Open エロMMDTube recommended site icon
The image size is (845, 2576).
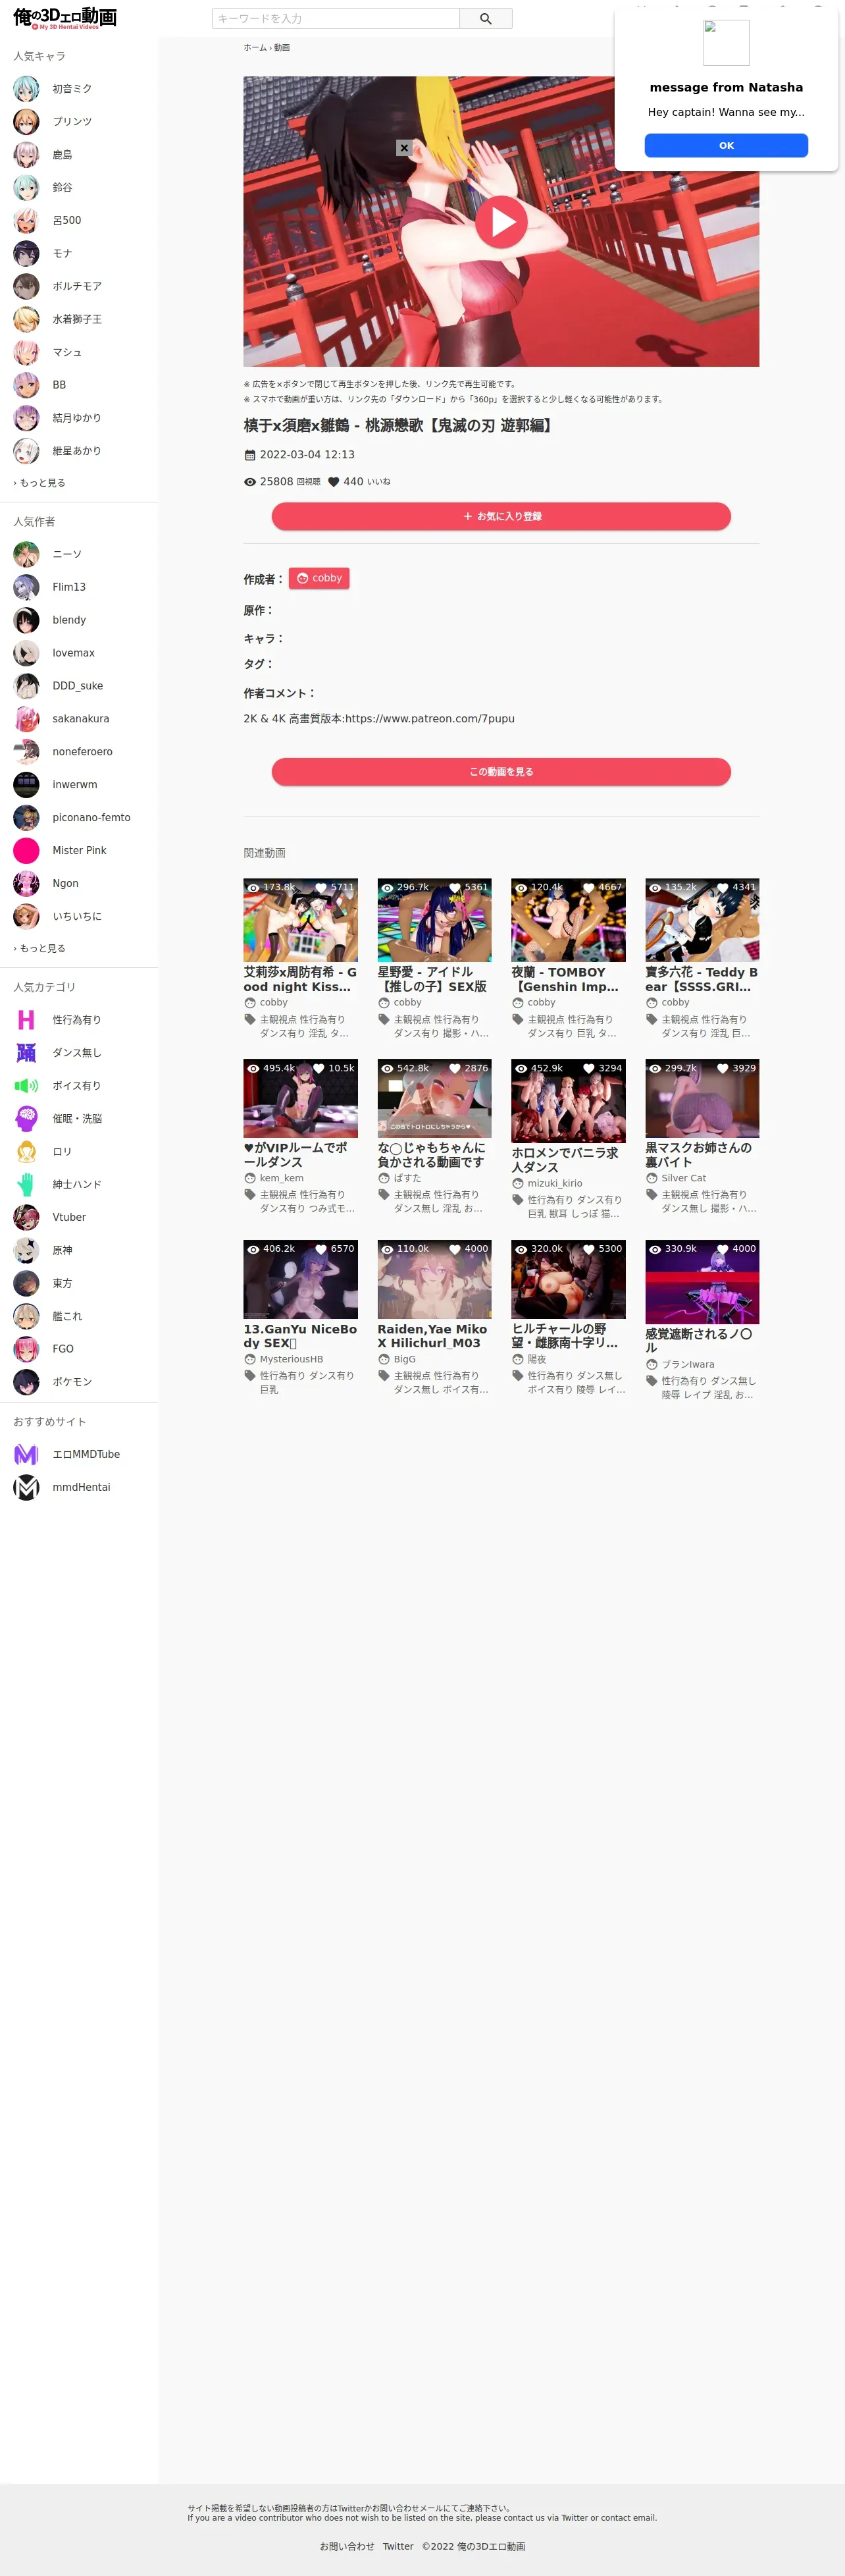tap(26, 1455)
